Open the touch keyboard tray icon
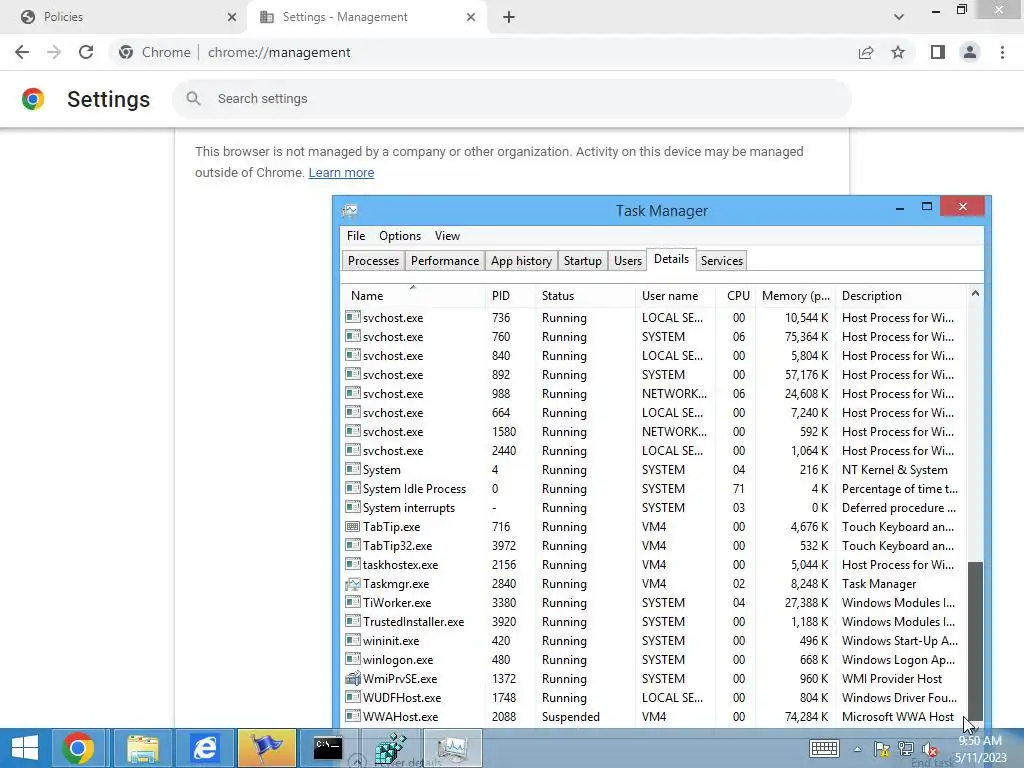 pyautogui.click(x=824, y=748)
